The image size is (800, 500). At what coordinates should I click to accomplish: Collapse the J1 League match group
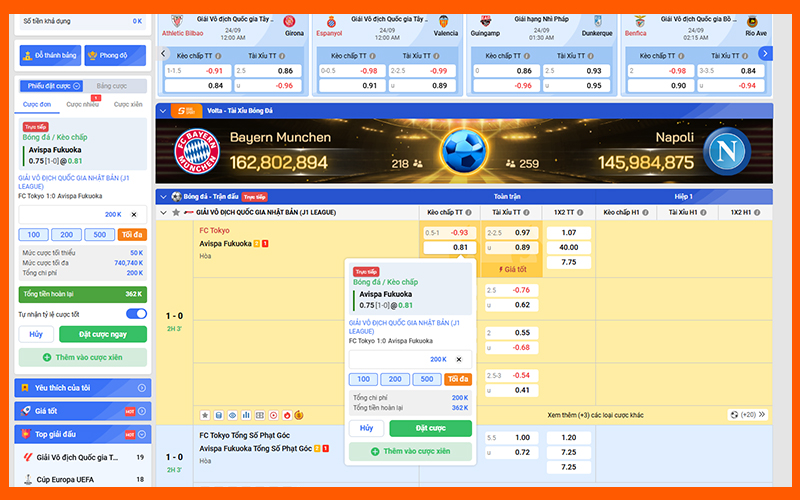tap(163, 212)
